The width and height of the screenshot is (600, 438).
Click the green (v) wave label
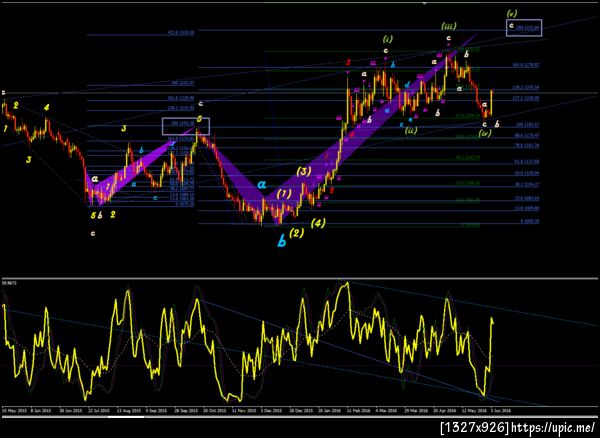512,14
